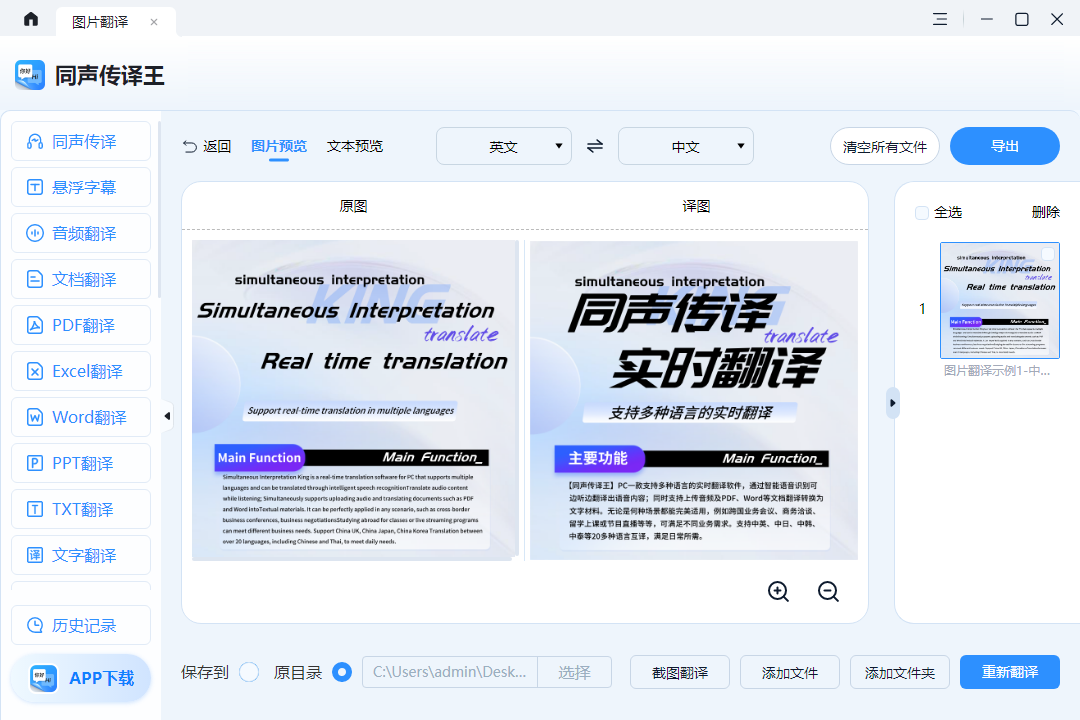This screenshot has width=1080, height=720.
Task: Switch to 文本预览 tab
Action: pyautogui.click(x=355, y=146)
